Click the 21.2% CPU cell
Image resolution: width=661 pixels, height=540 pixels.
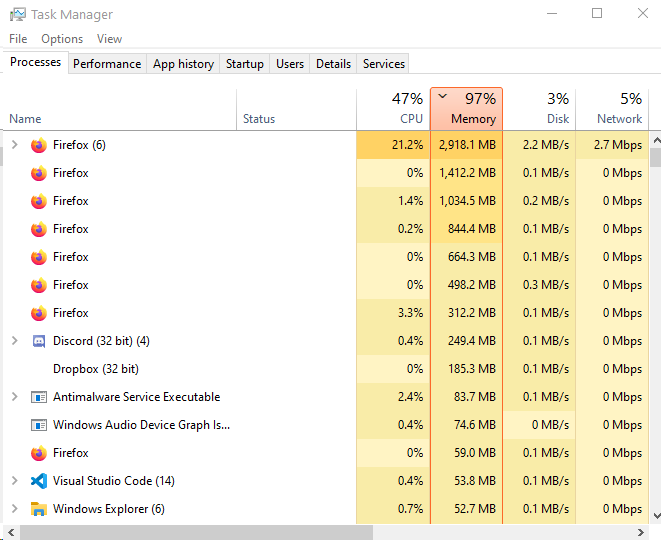click(x=393, y=145)
